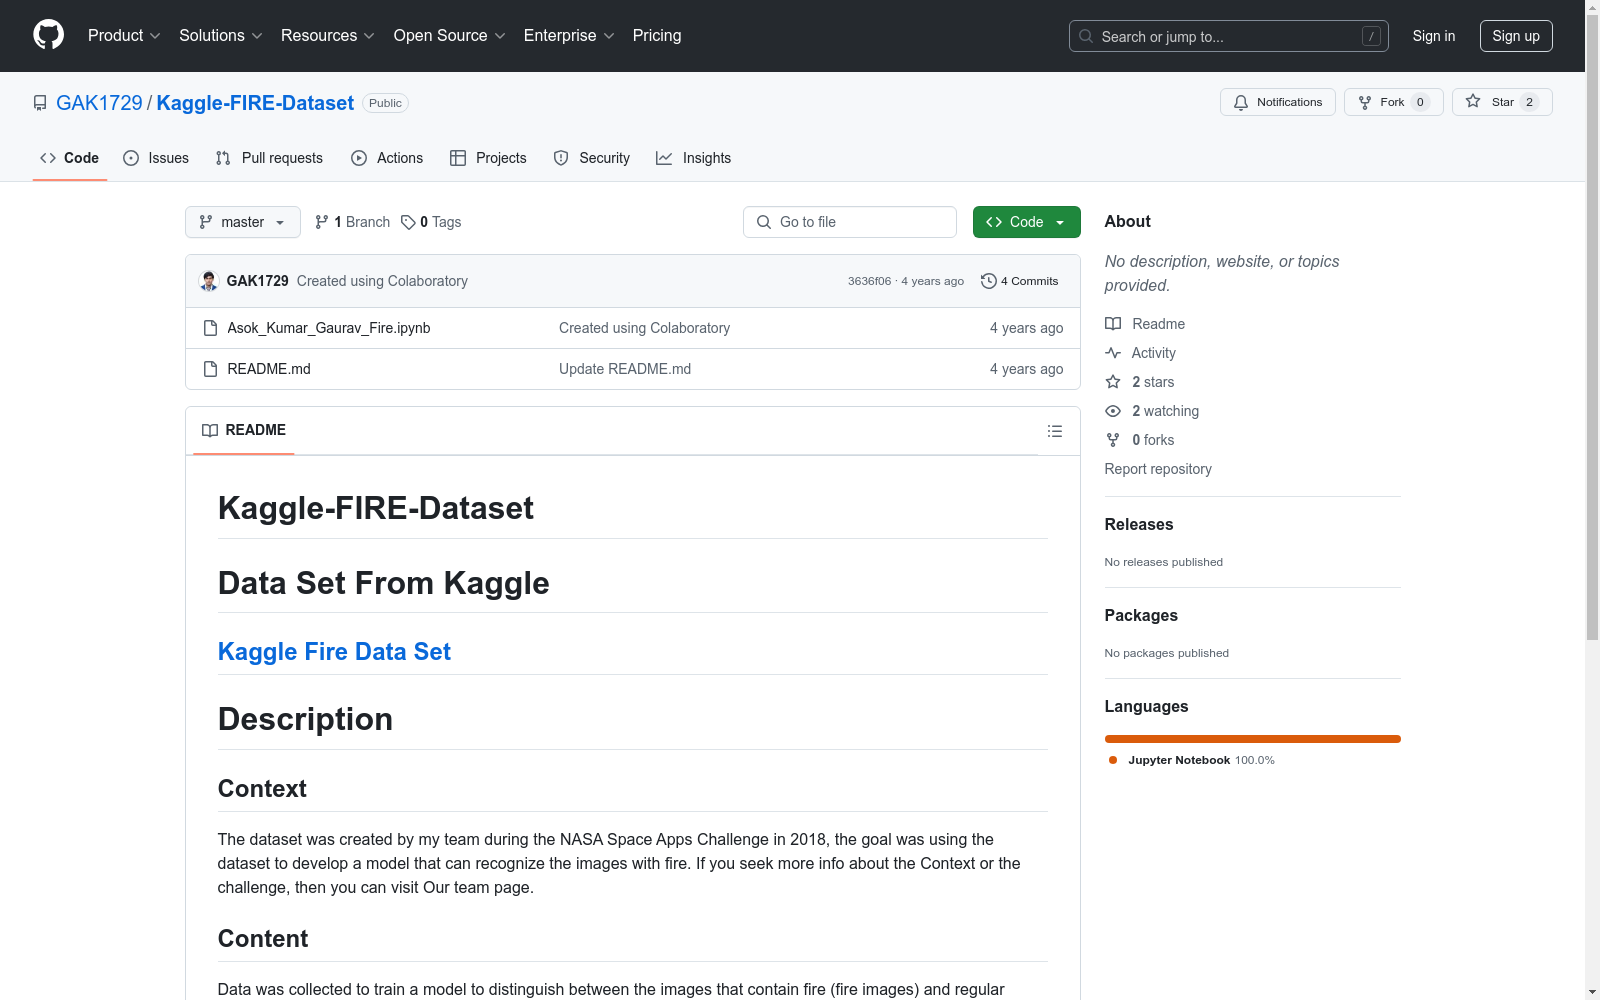
Task: Expand the Product menu
Action: 124,36
